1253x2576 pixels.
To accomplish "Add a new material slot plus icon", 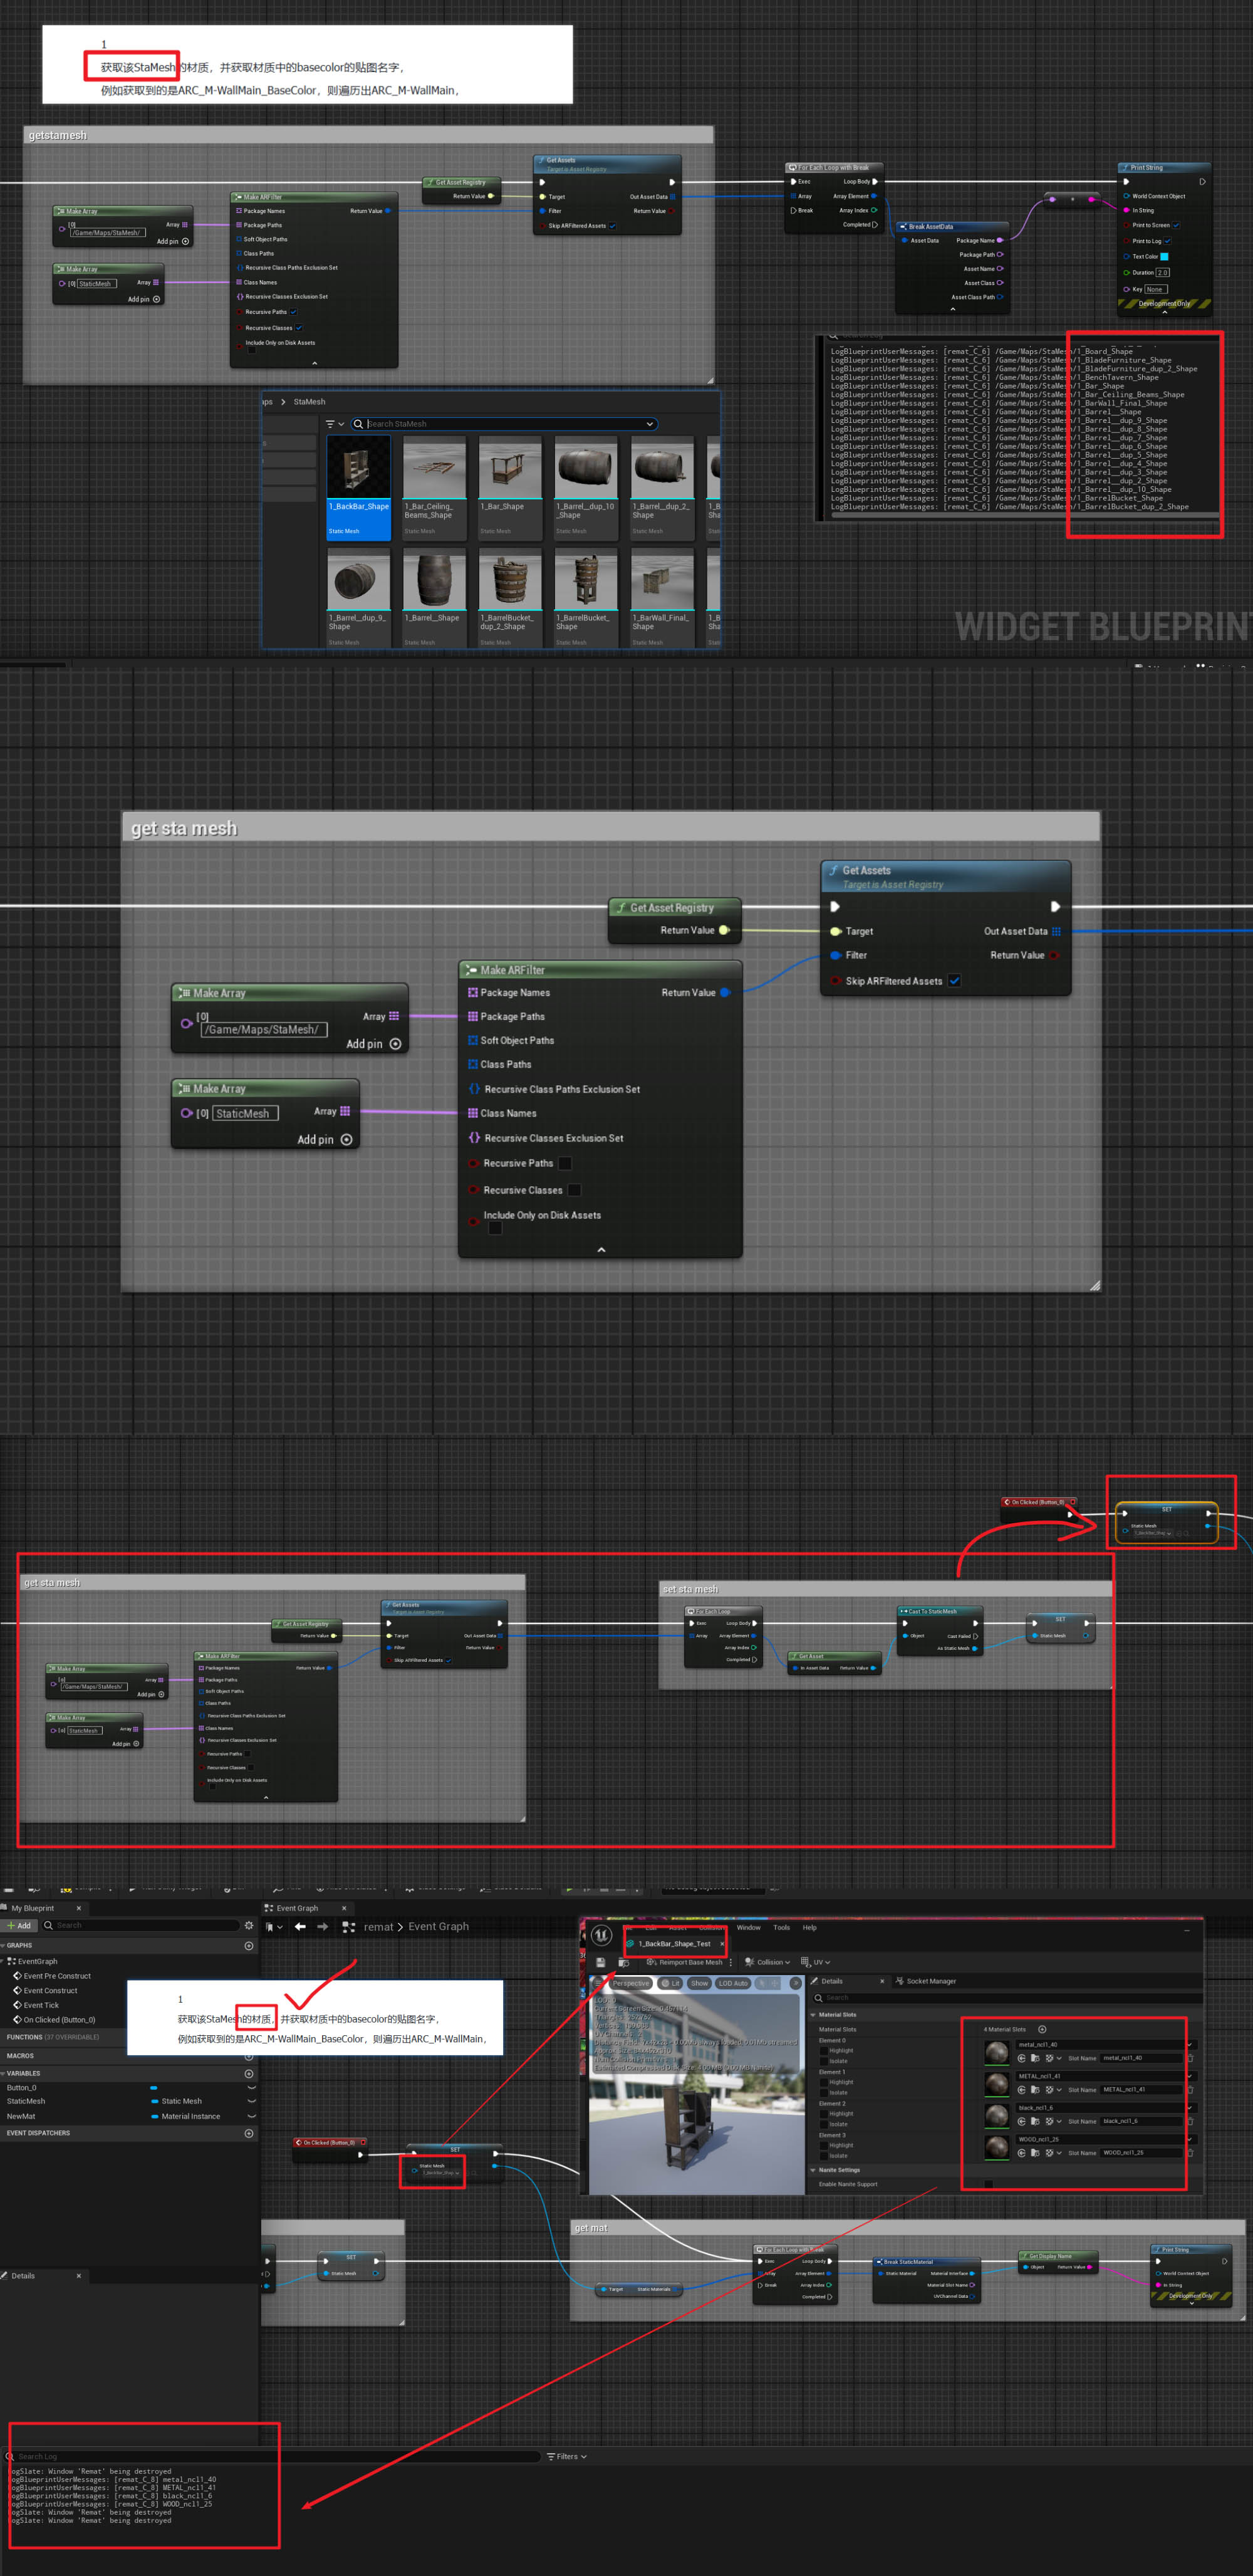I will click(x=1042, y=2029).
